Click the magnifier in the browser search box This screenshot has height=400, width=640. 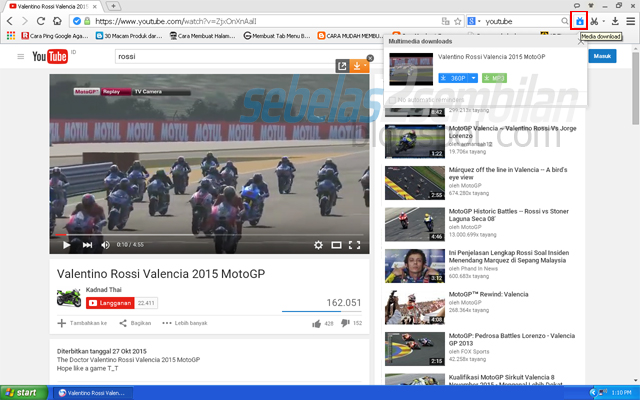[x=564, y=21]
